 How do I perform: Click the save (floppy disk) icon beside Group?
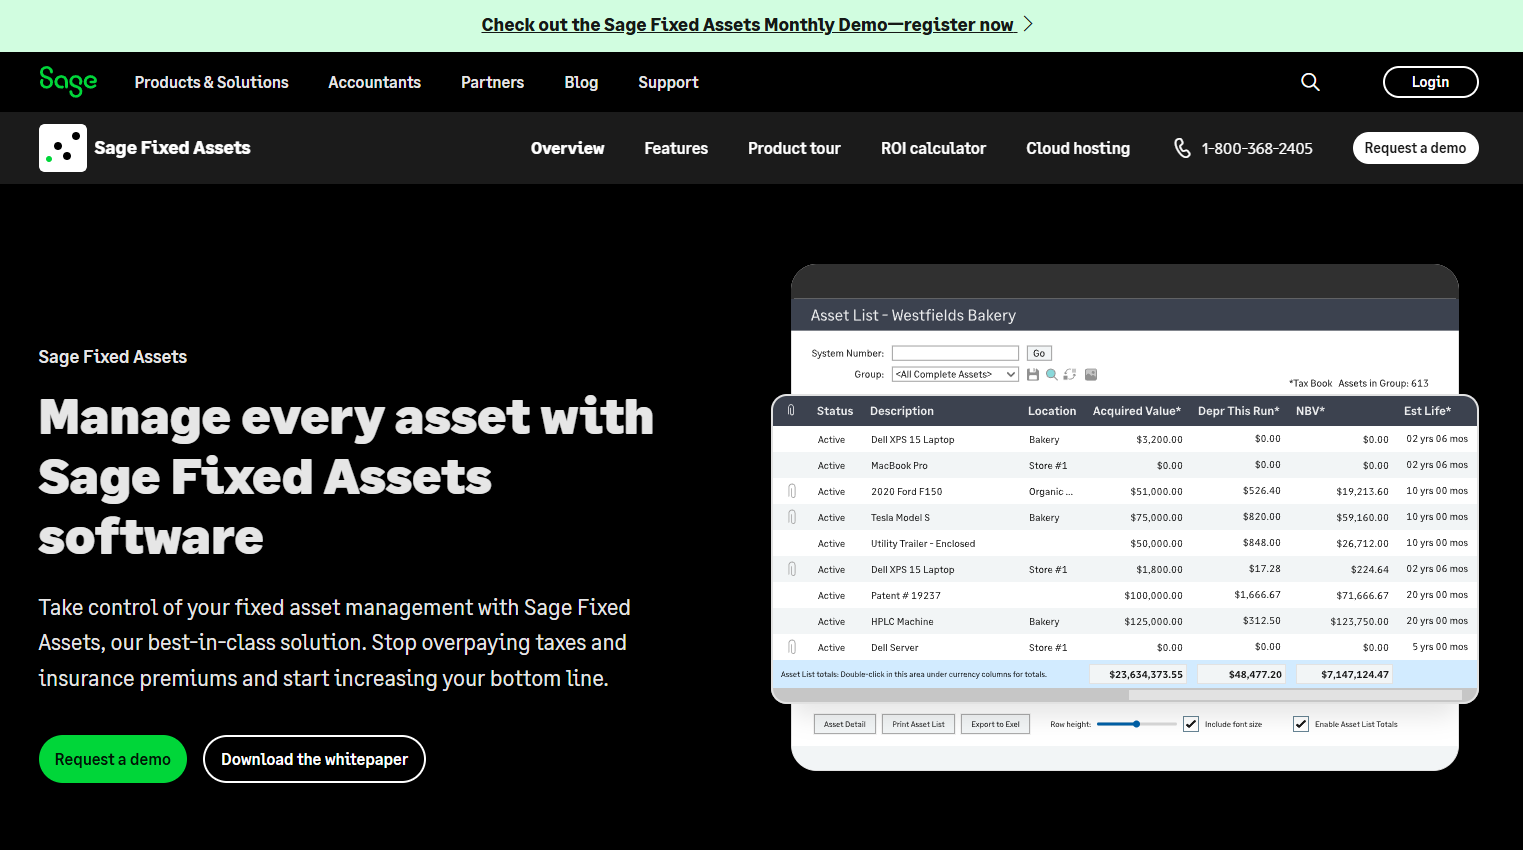1033,374
